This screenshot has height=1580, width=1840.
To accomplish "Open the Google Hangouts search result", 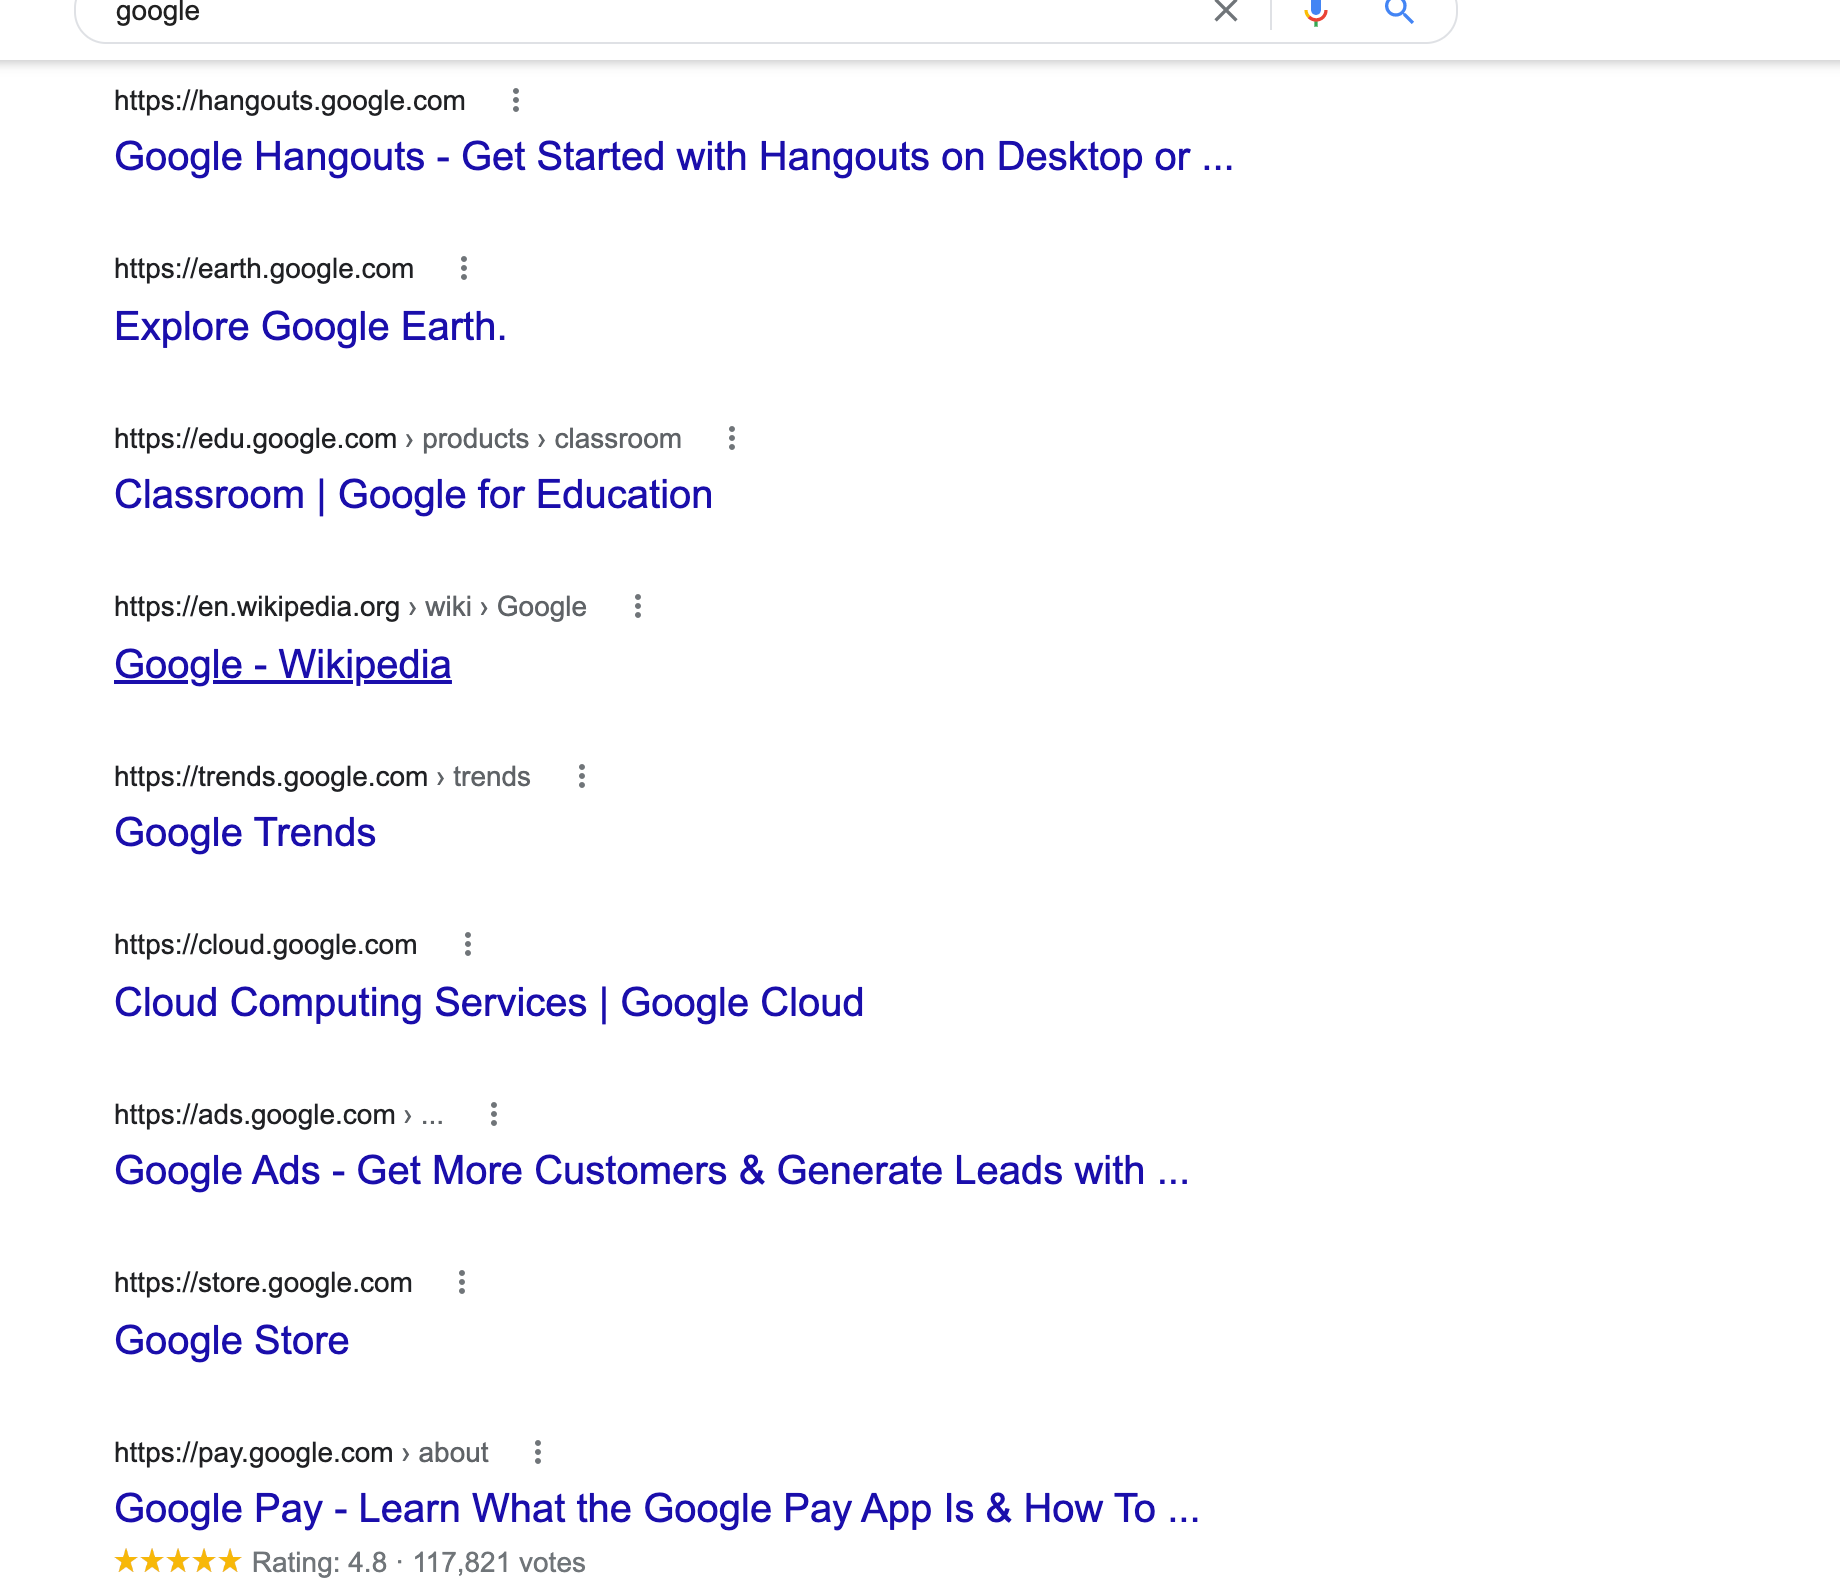I will 673,156.
